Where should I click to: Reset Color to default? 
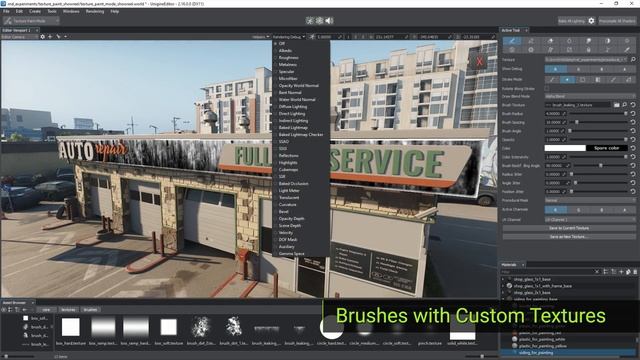pyautogui.click(x=633, y=148)
